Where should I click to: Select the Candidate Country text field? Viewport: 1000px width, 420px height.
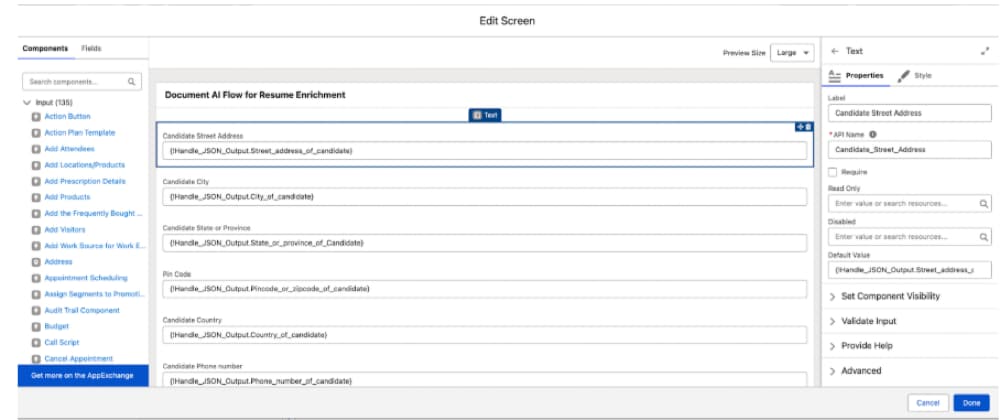[x=485, y=335]
